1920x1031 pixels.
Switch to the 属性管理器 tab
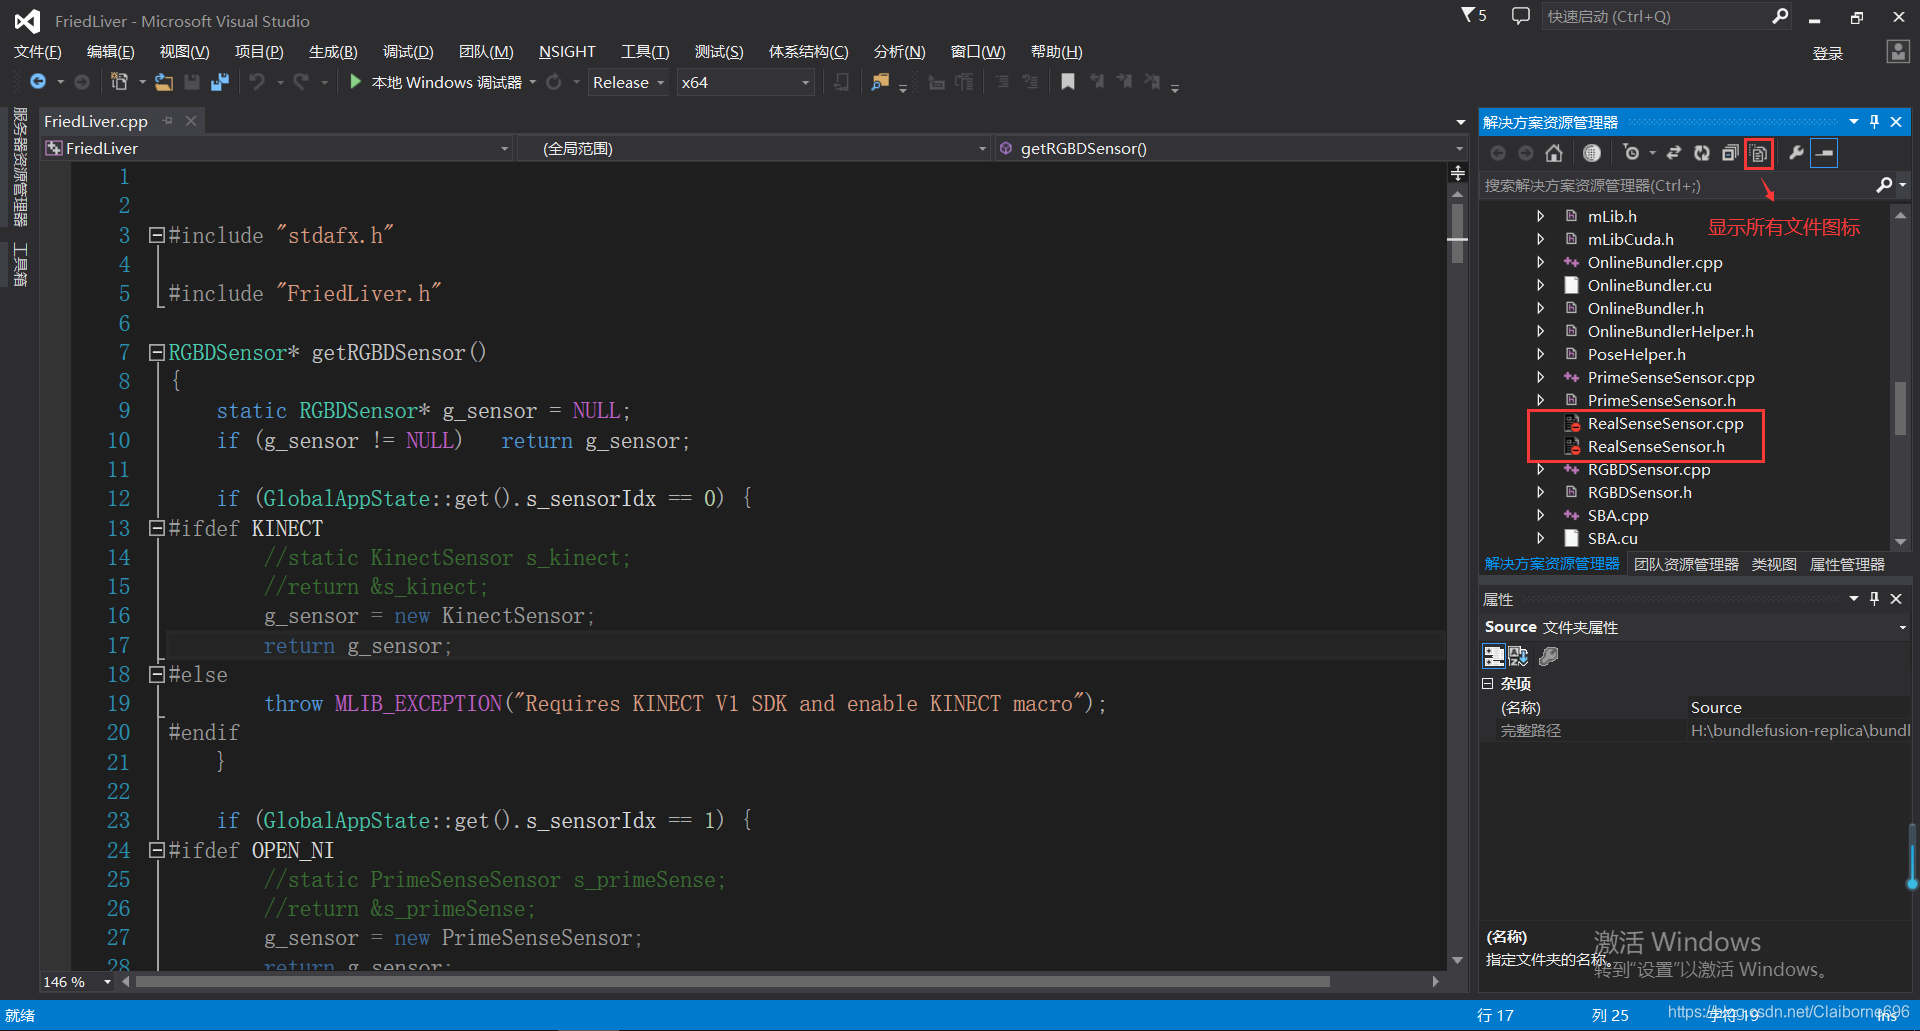click(1847, 564)
